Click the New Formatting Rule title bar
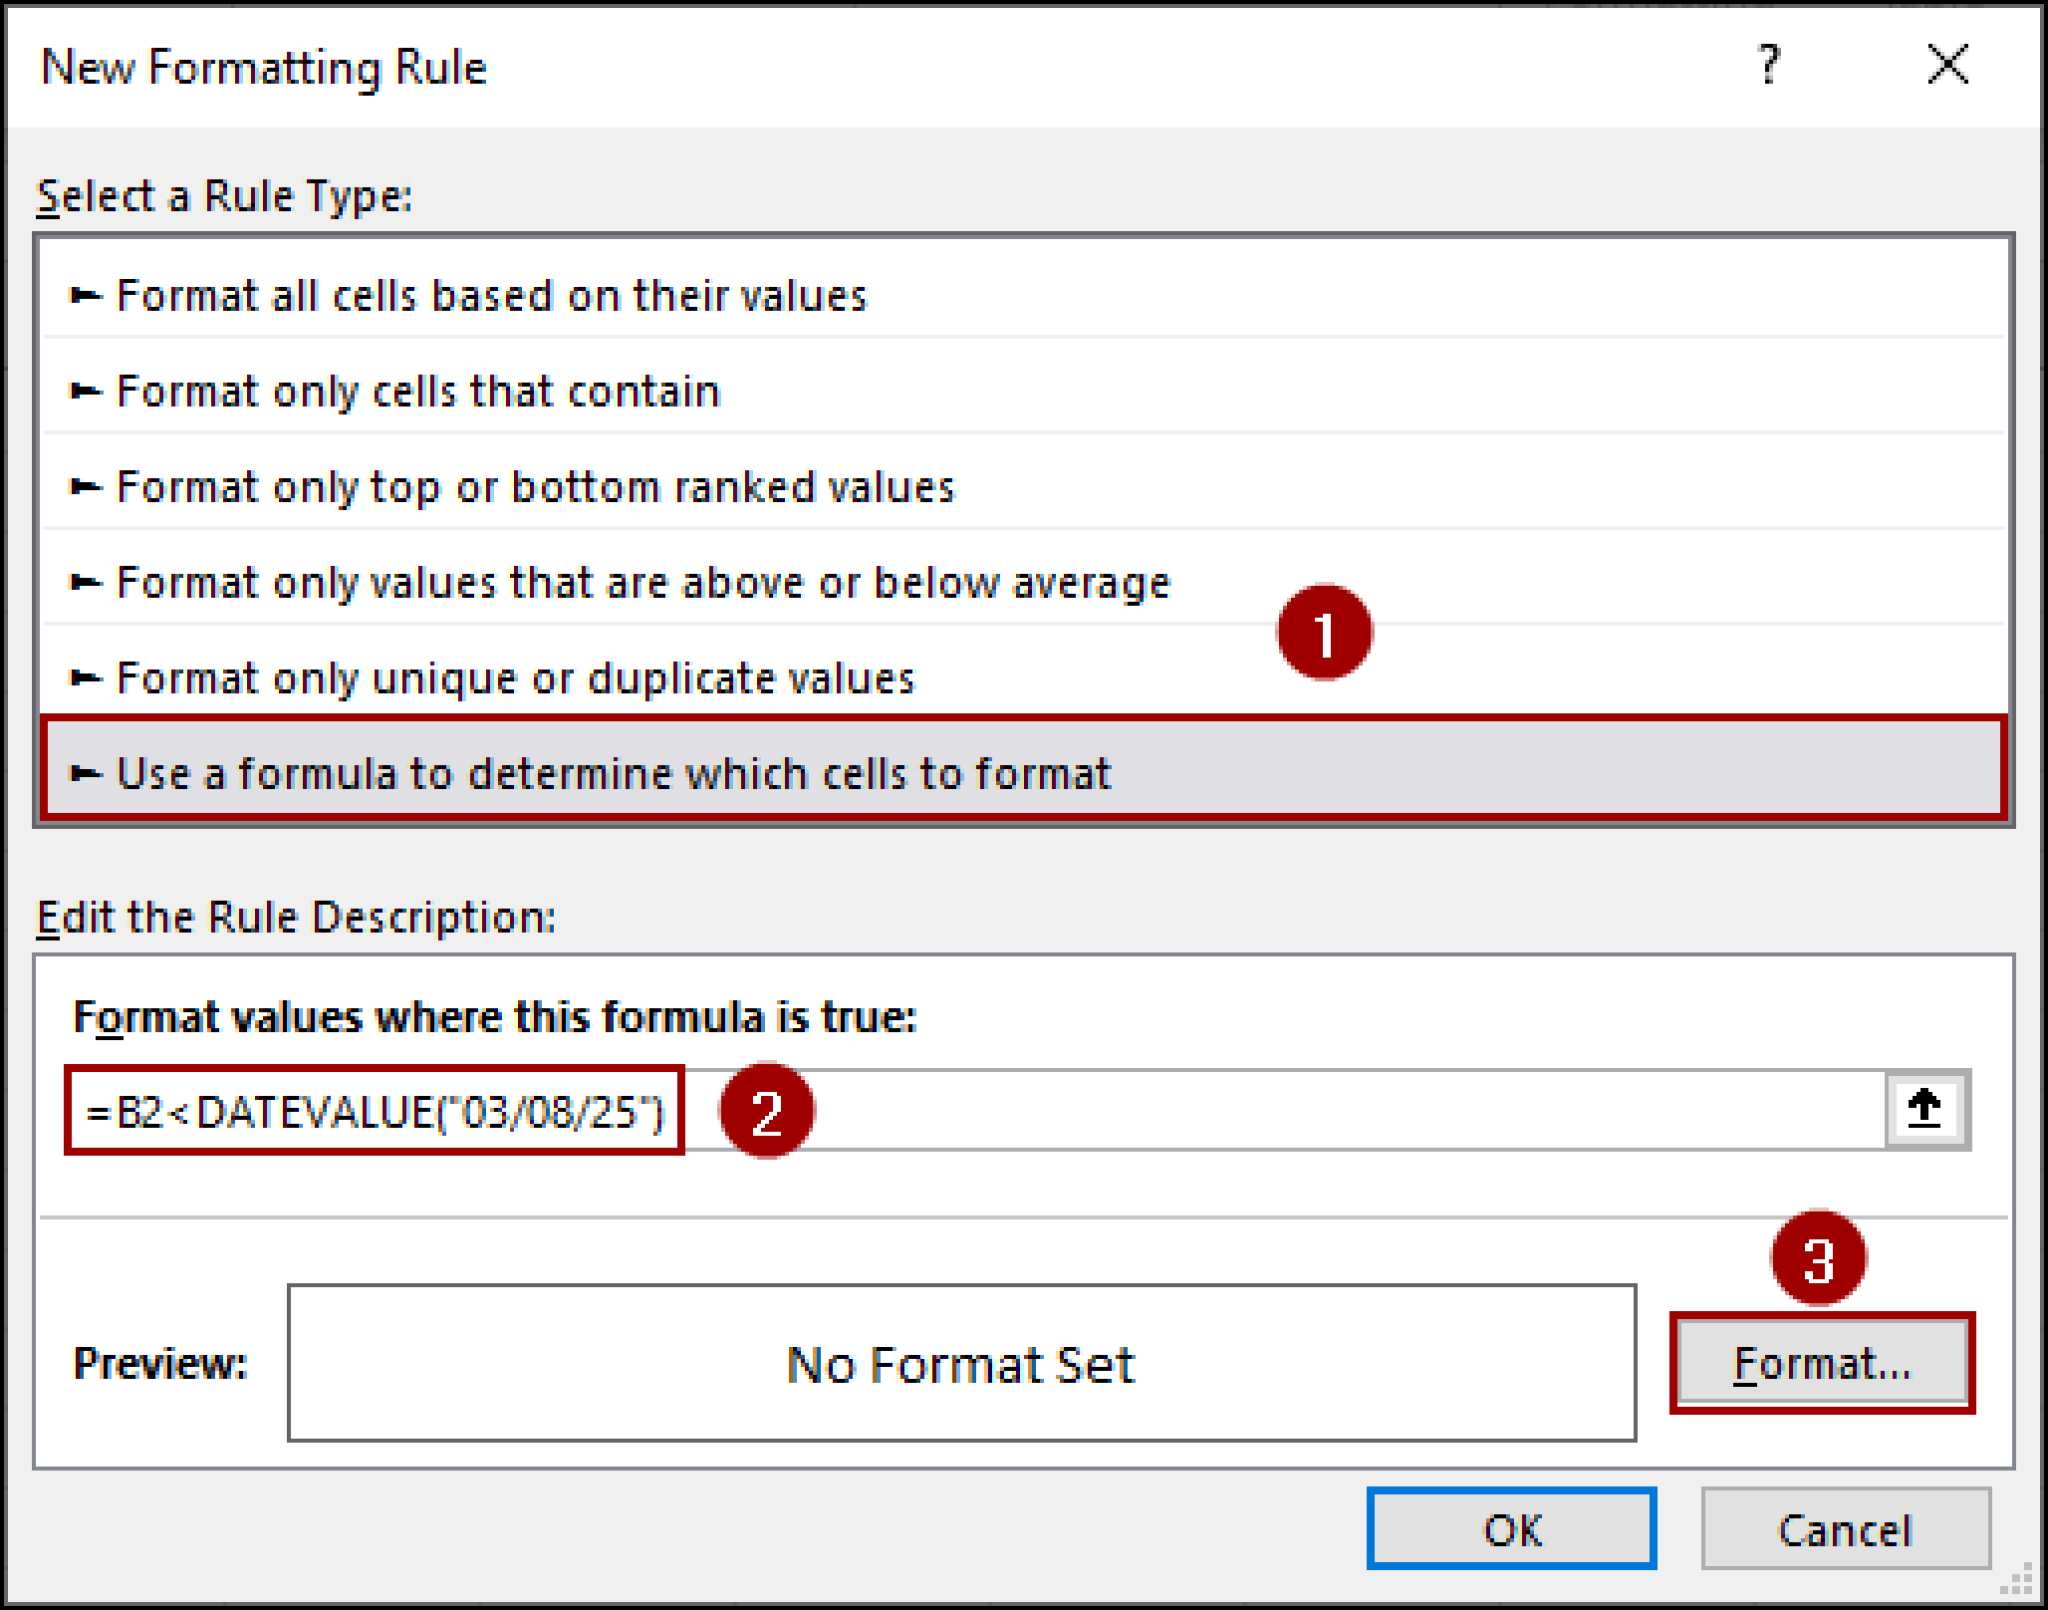Screen dimensions: 2048x1610 [x=264, y=66]
